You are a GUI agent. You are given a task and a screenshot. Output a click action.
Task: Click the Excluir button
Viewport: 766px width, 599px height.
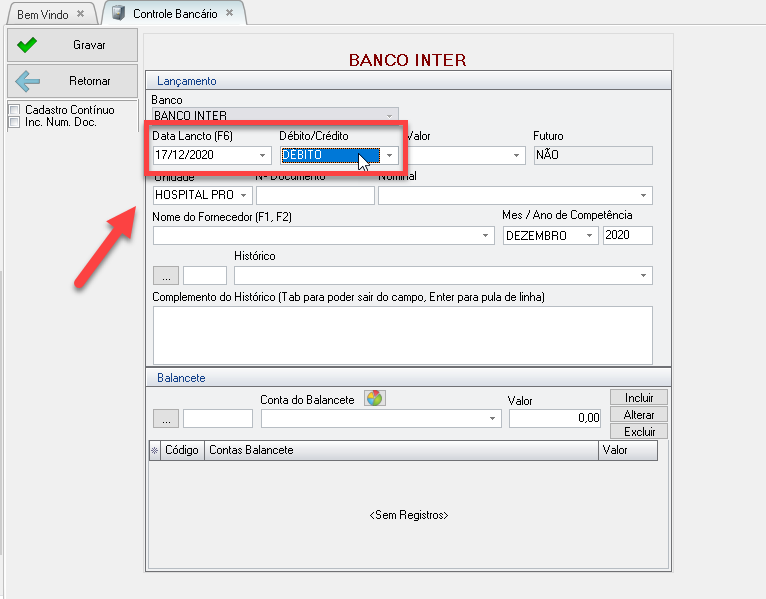point(638,431)
